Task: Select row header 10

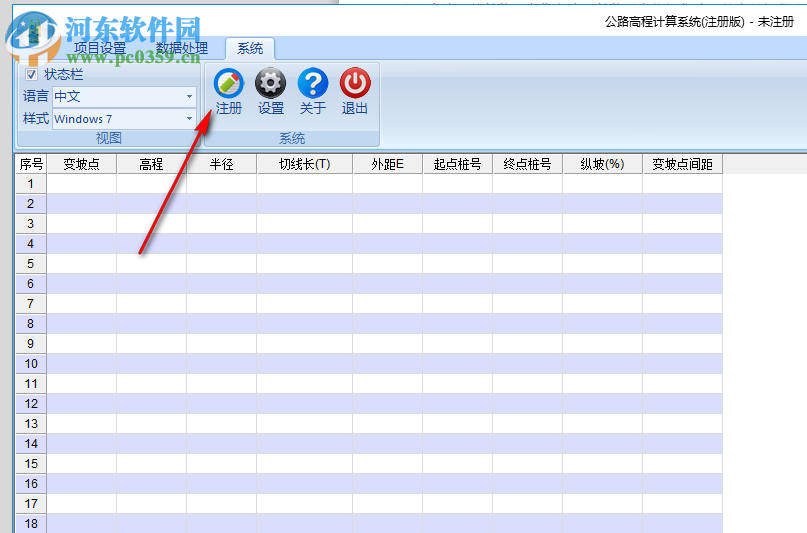Action: click(31, 364)
